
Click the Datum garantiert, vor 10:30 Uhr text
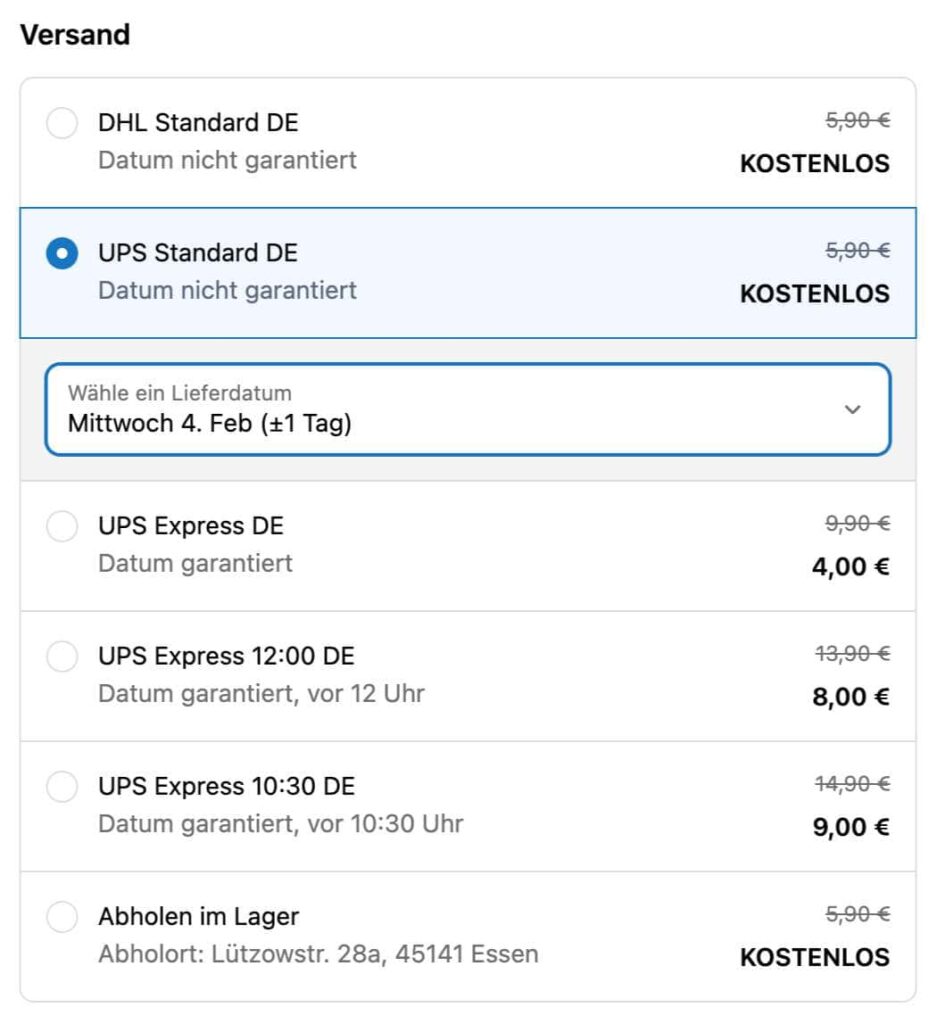click(280, 824)
